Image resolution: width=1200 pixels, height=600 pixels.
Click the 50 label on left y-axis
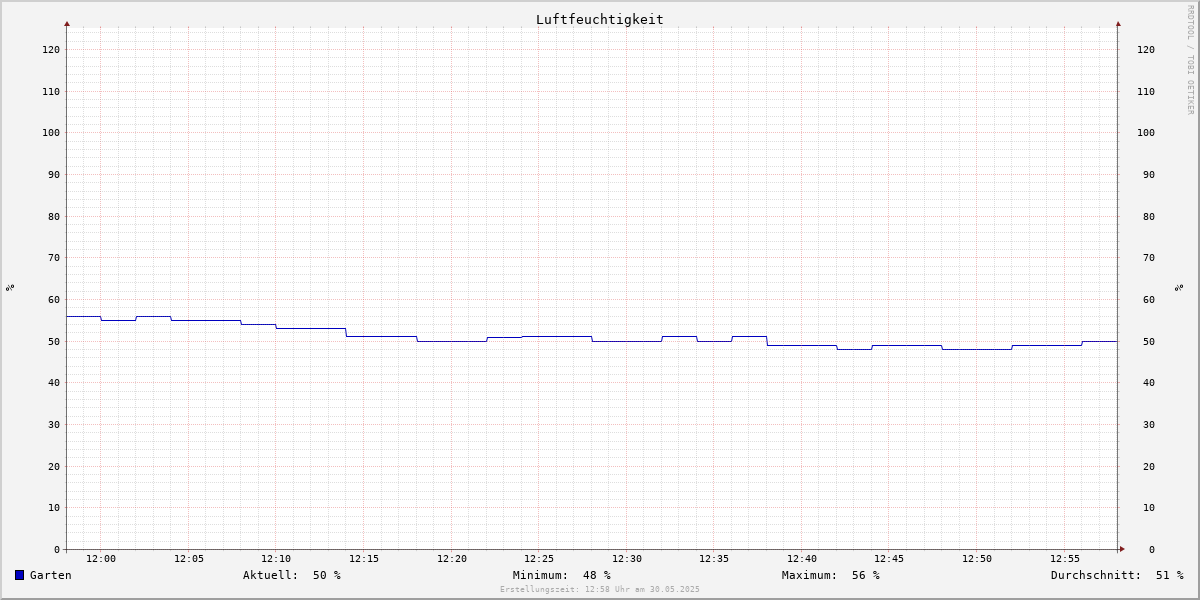[54, 341]
